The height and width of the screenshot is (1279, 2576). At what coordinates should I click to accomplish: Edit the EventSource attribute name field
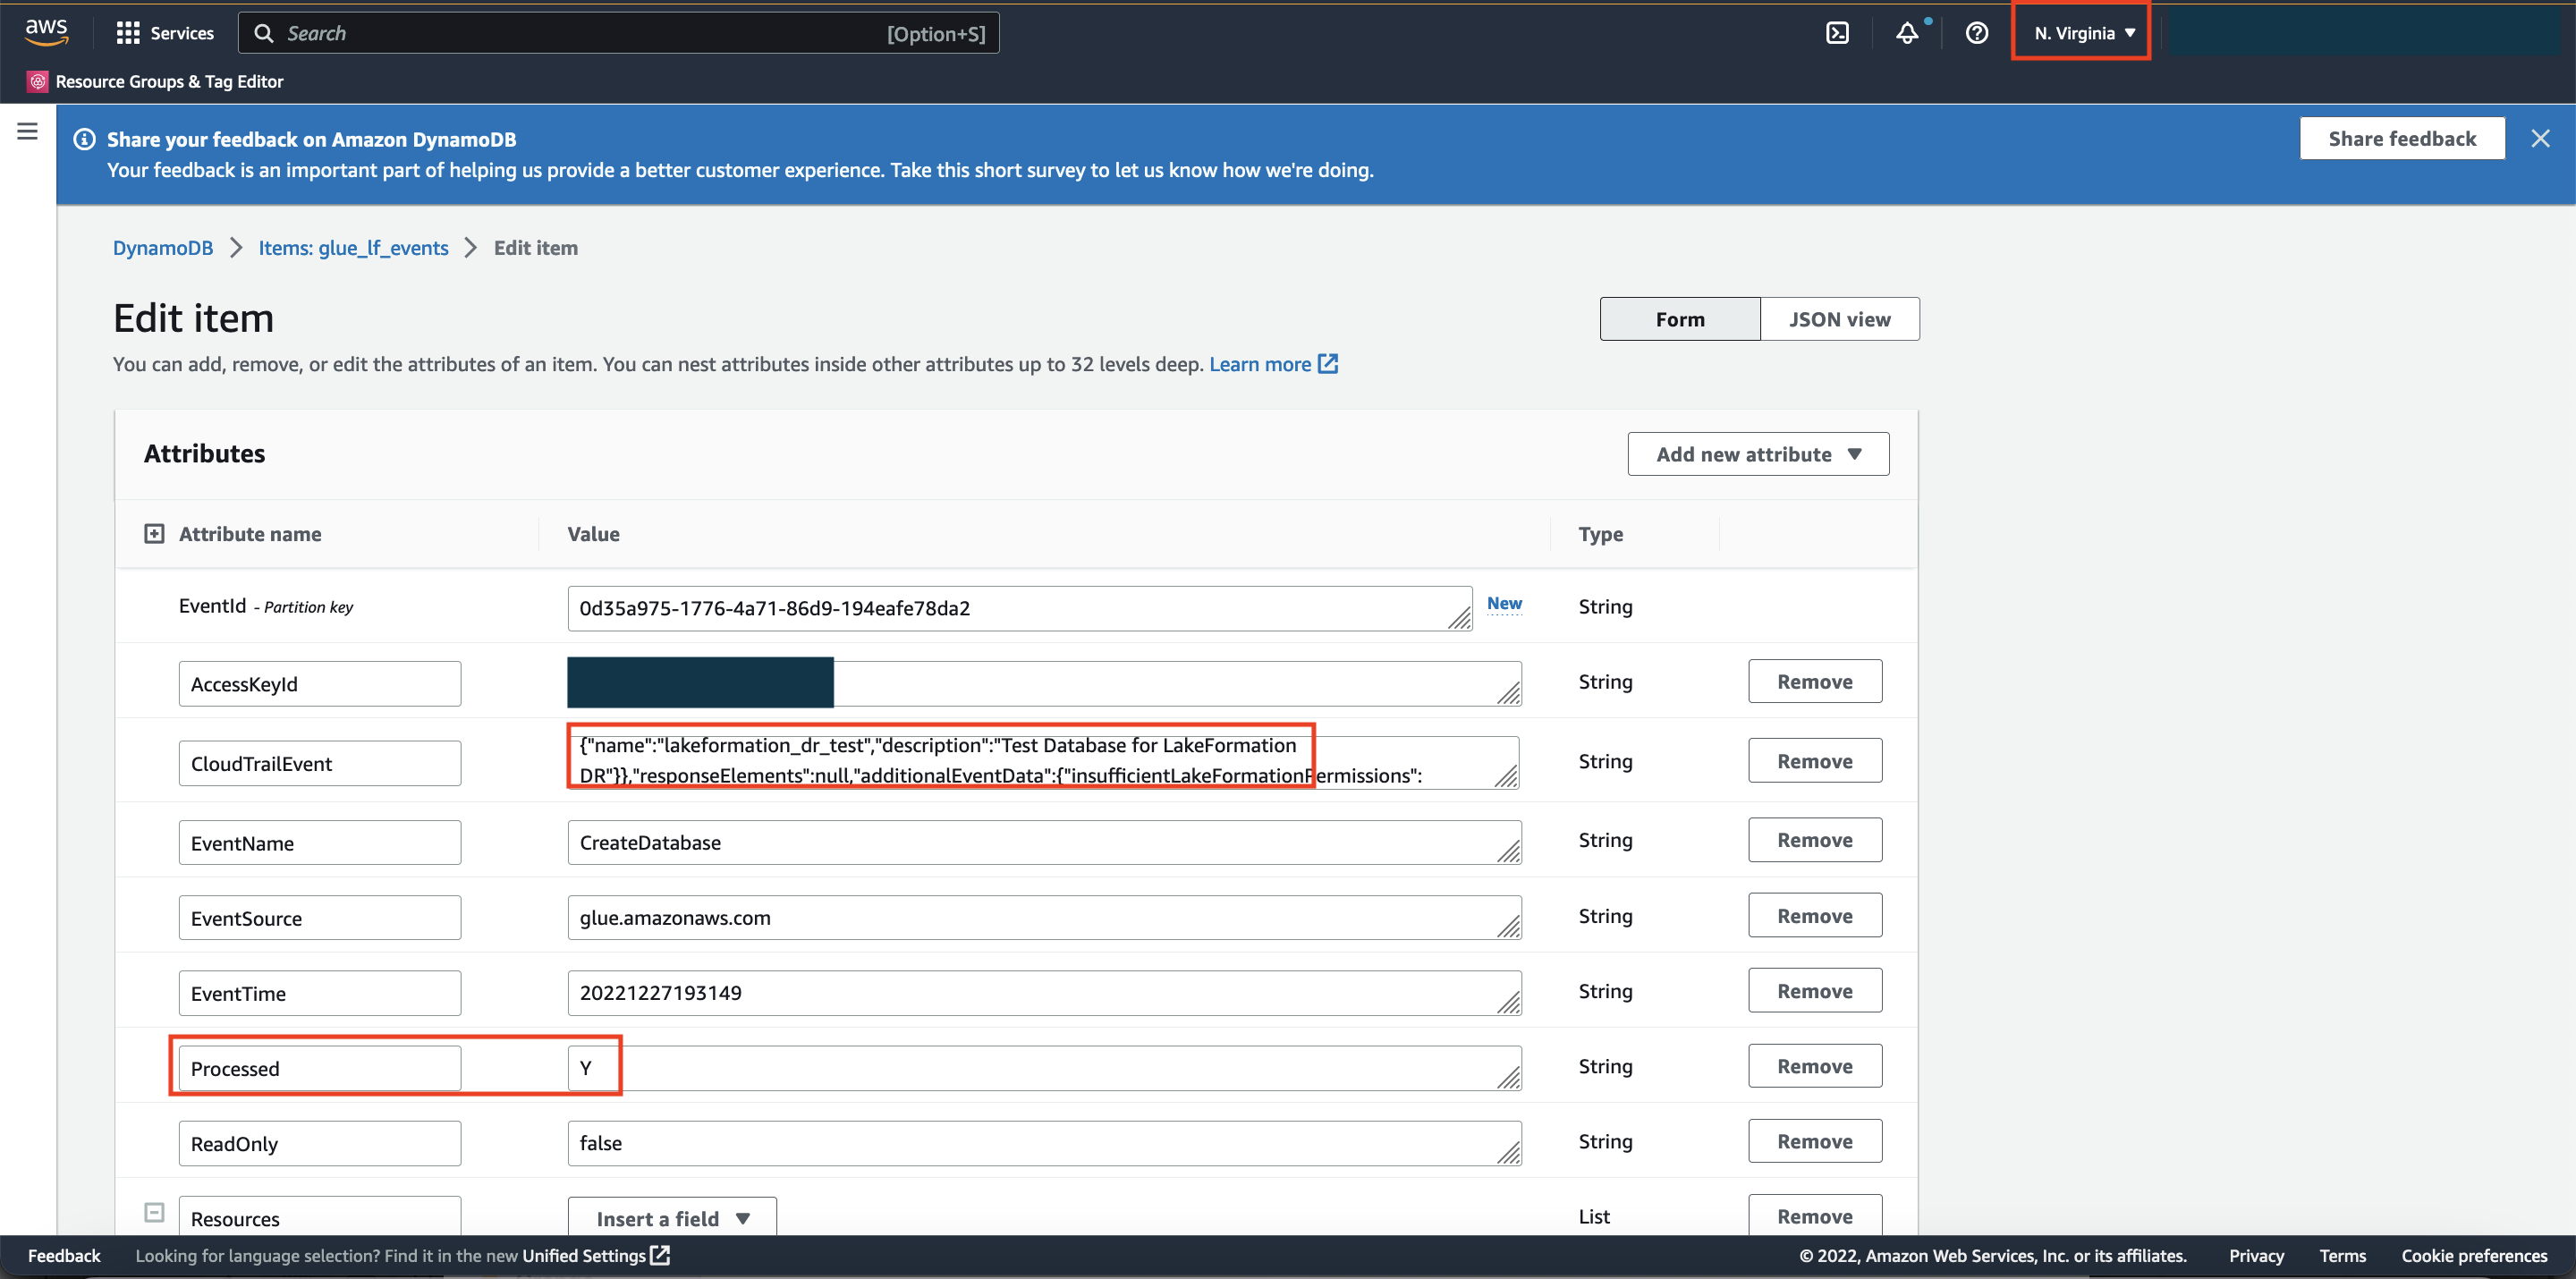tap(320, 918)
